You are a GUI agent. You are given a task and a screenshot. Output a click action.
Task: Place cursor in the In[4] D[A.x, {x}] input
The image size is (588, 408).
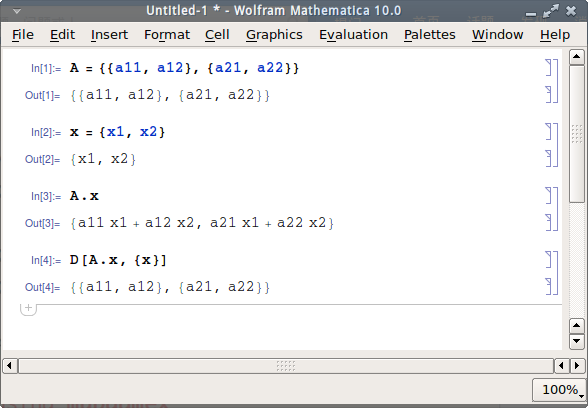118,260
